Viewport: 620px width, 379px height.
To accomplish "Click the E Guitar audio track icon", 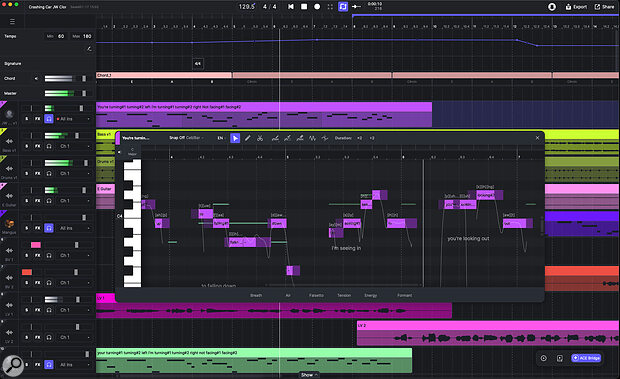I will [9, 196].
